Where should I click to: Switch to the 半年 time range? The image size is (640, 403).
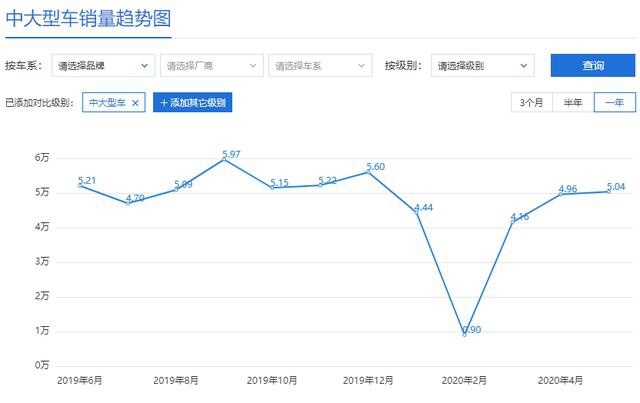pos(573,102)
